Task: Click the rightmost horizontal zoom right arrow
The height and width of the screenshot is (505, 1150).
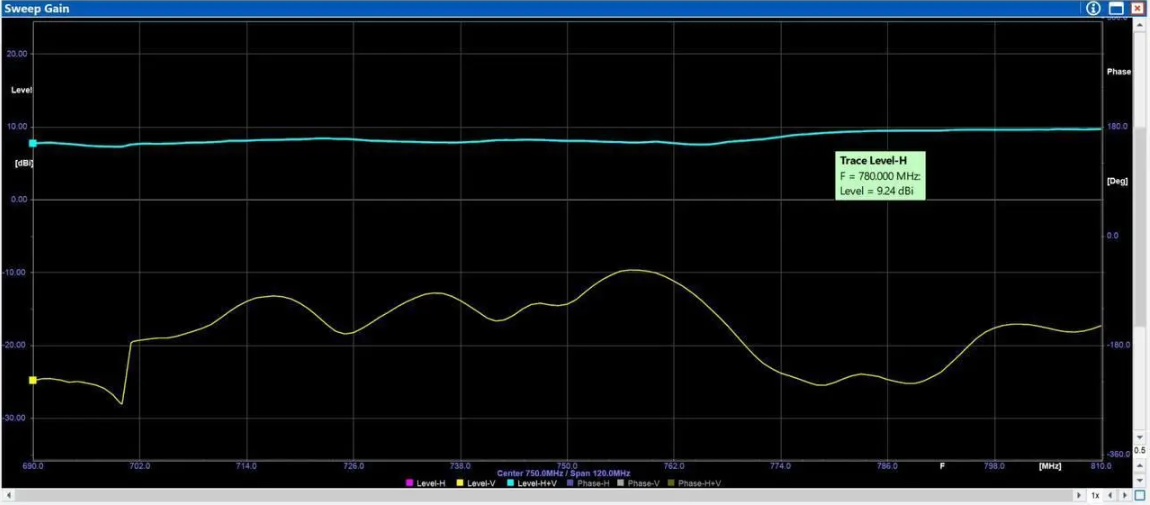Action: [1125, 495]
